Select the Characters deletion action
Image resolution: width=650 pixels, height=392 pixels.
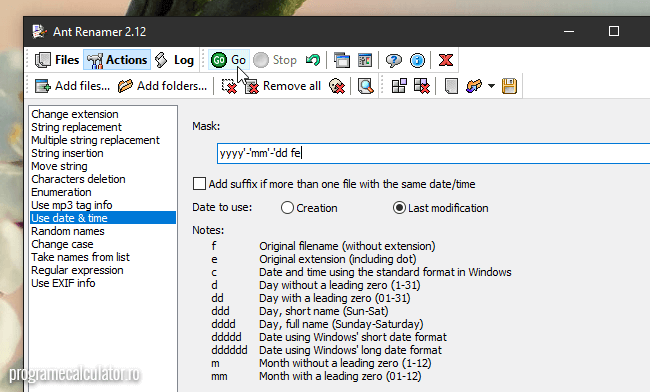pos(103,179)
